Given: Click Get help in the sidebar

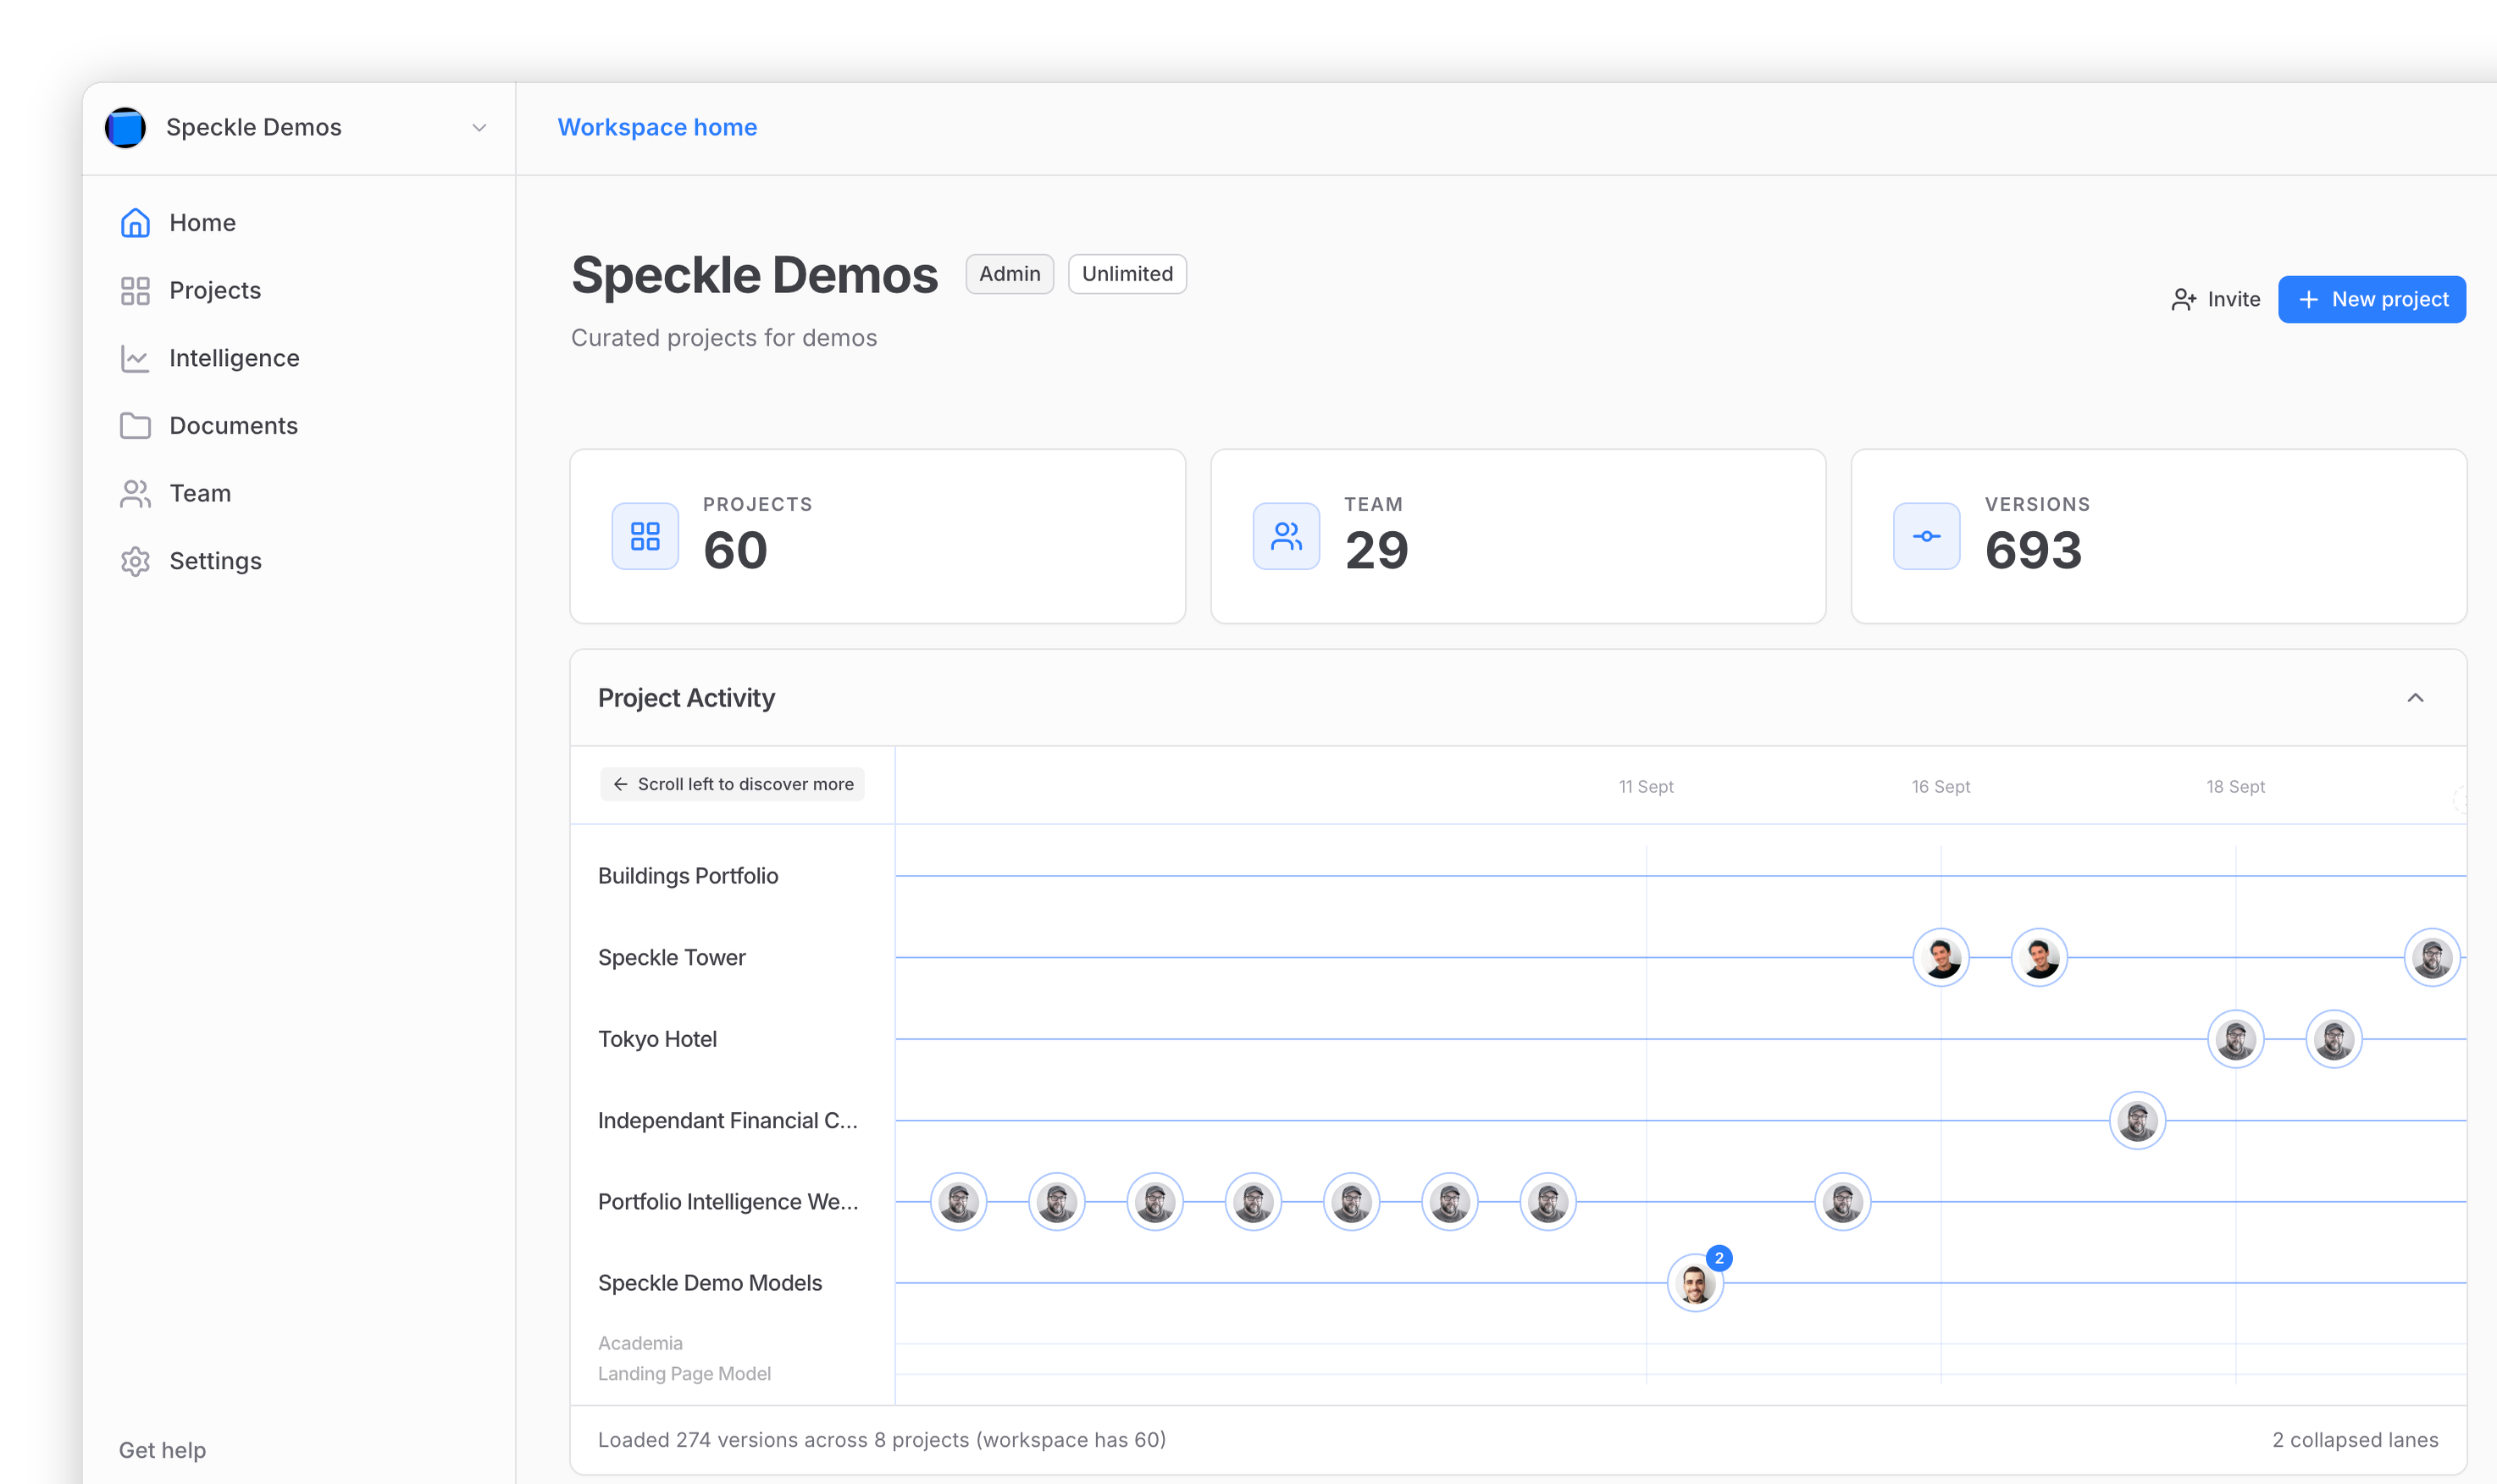Looking at the screenshot, I should [162, 1451].
